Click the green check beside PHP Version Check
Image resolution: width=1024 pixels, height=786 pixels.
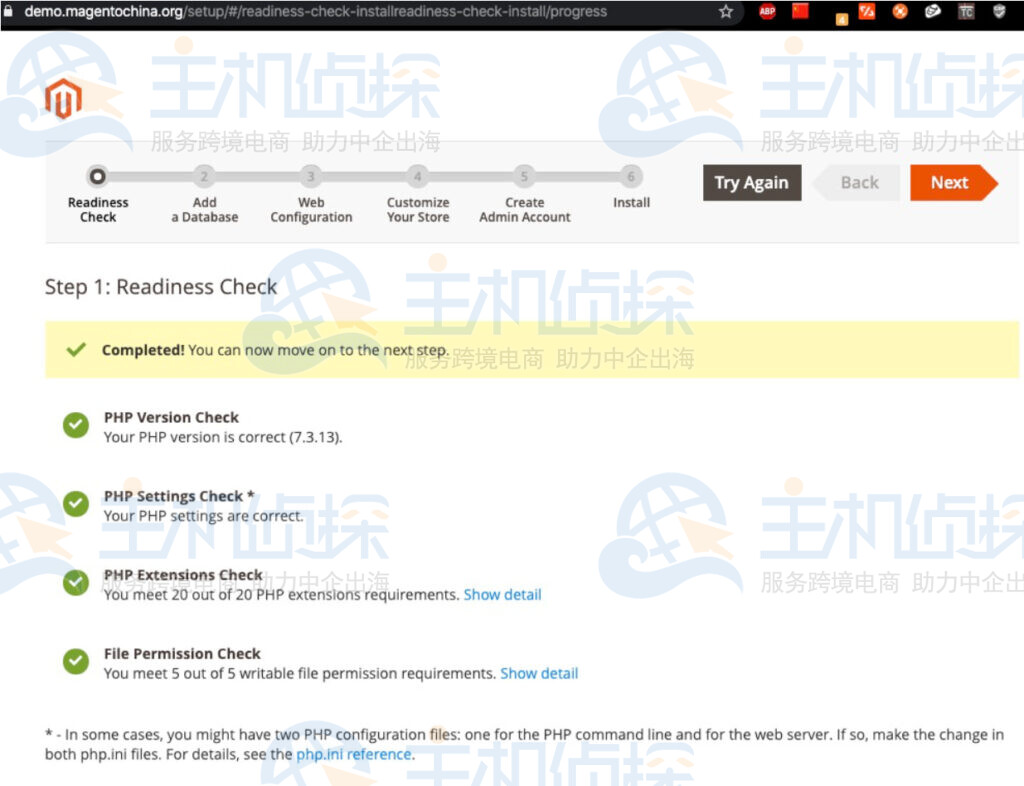pyautogui.click(x=76, y=426)
